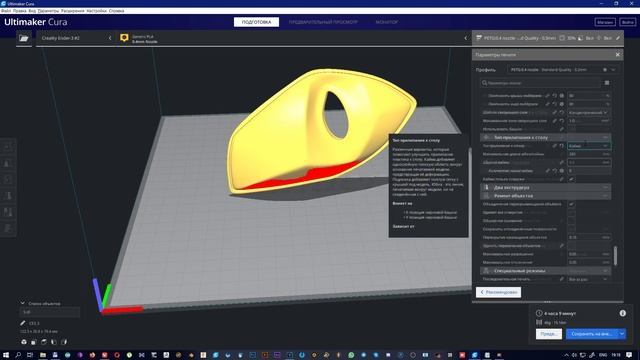640x360 pixels.
Task: Toggle 'Remove all holes' checkbox
Action: (571, 212)
